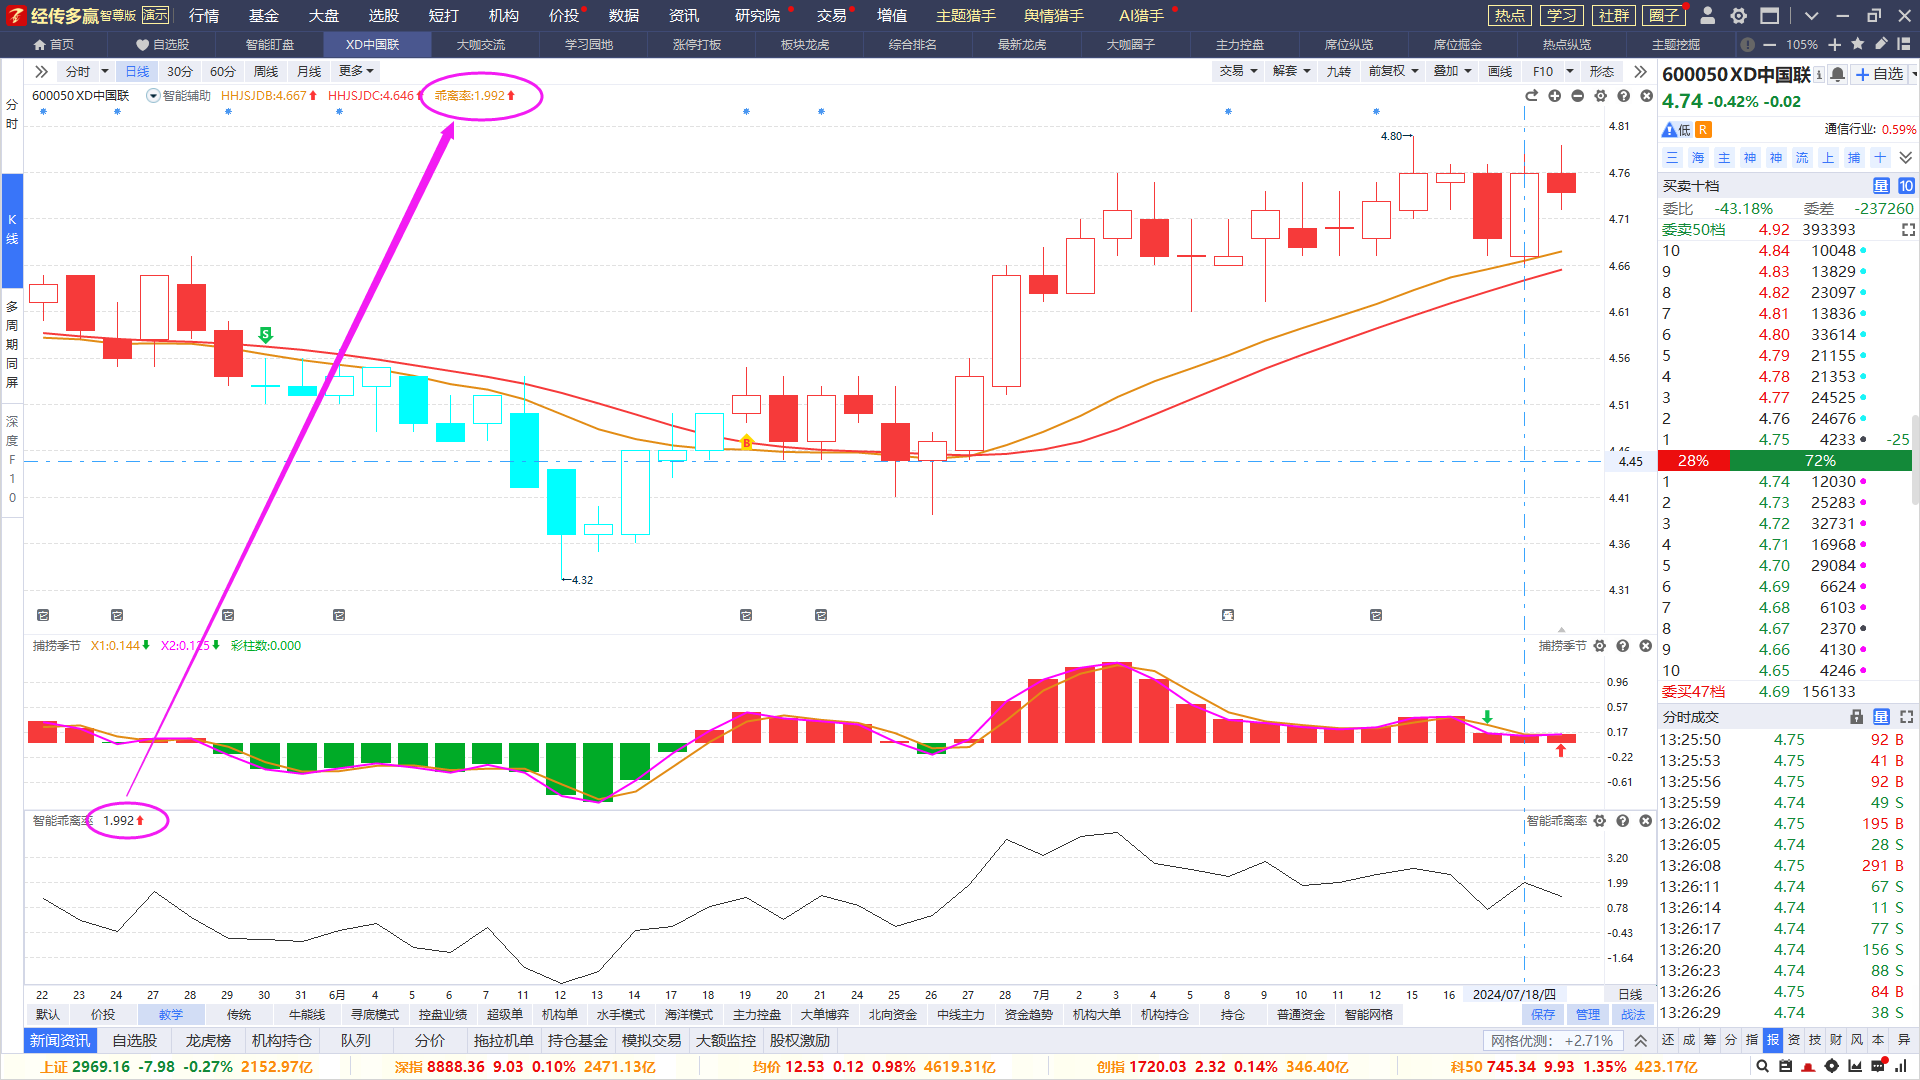Open main chart indicator settings gear
Screen dimensions: 1920x1080
(x=1600, y=96)
